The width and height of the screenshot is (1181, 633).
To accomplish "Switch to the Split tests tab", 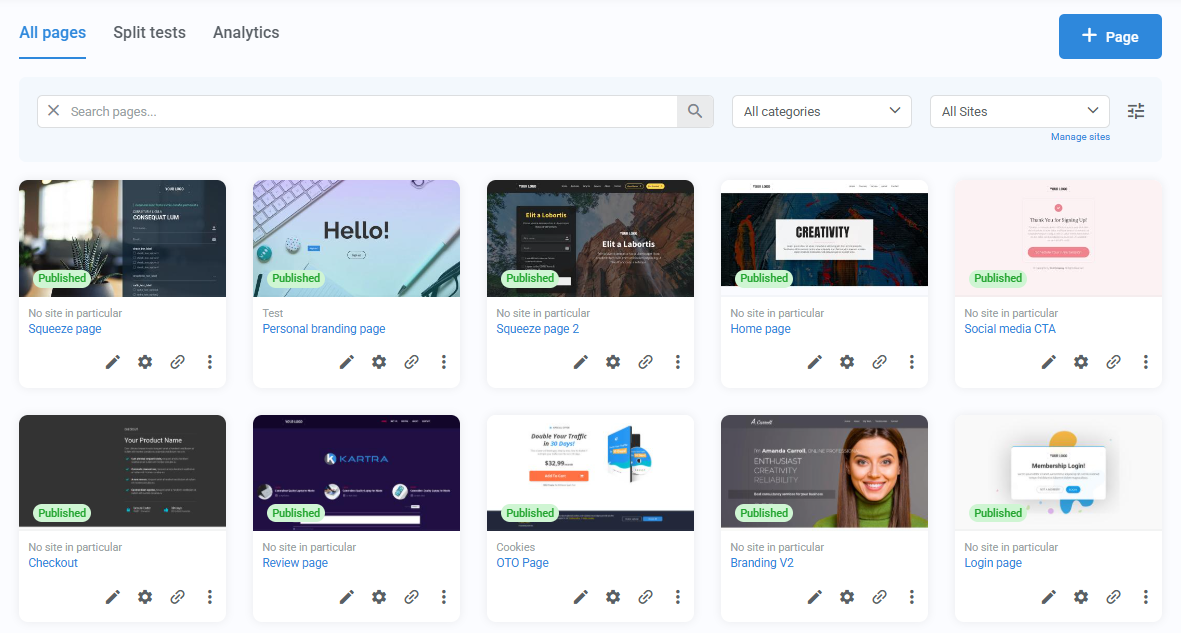I will pyautogui.click(x=149, y=32).
